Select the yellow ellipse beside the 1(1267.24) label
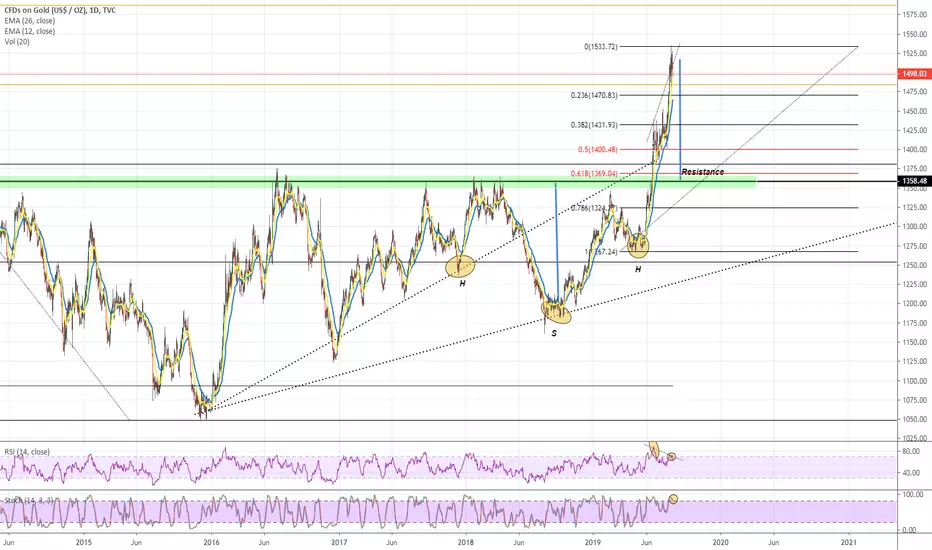This screenshot has width=932, height=550. (x=638, y=245)
